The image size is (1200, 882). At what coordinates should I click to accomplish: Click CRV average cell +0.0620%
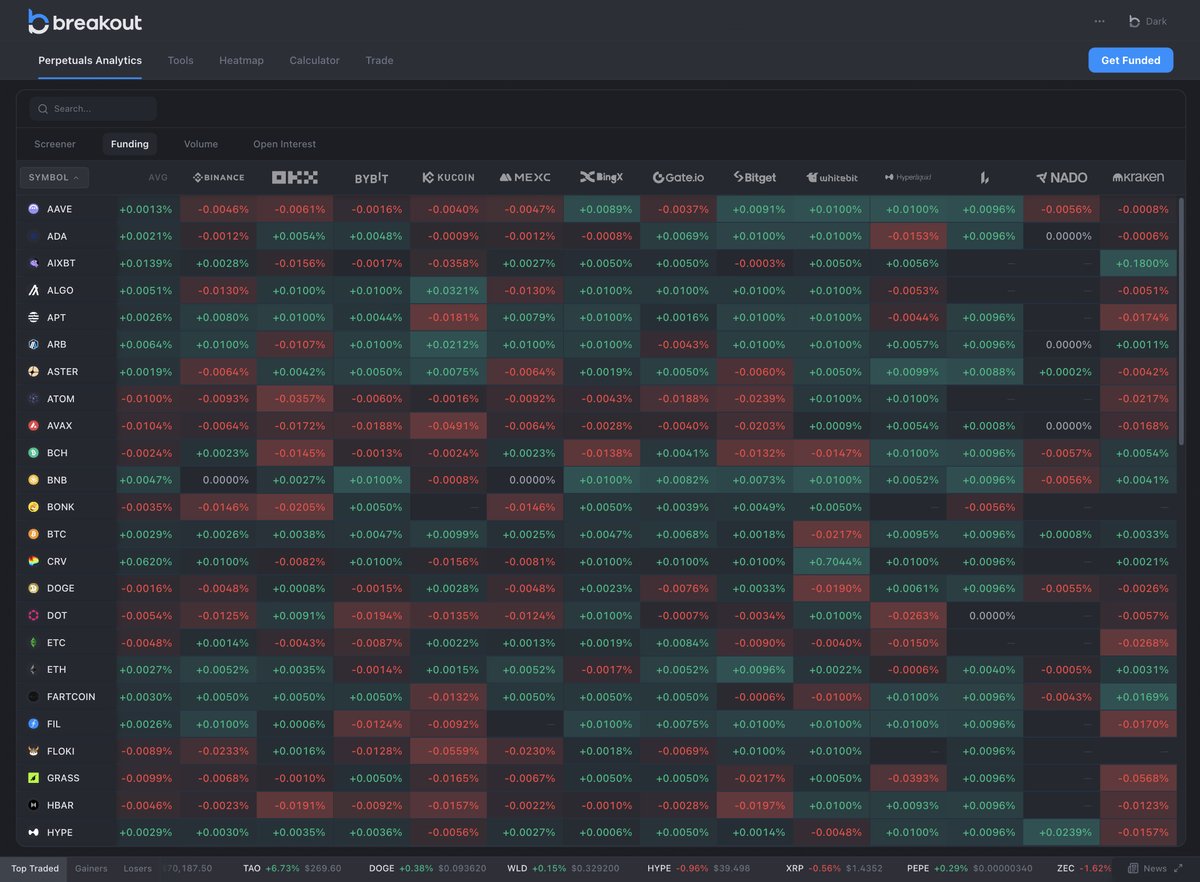point(147,561)
